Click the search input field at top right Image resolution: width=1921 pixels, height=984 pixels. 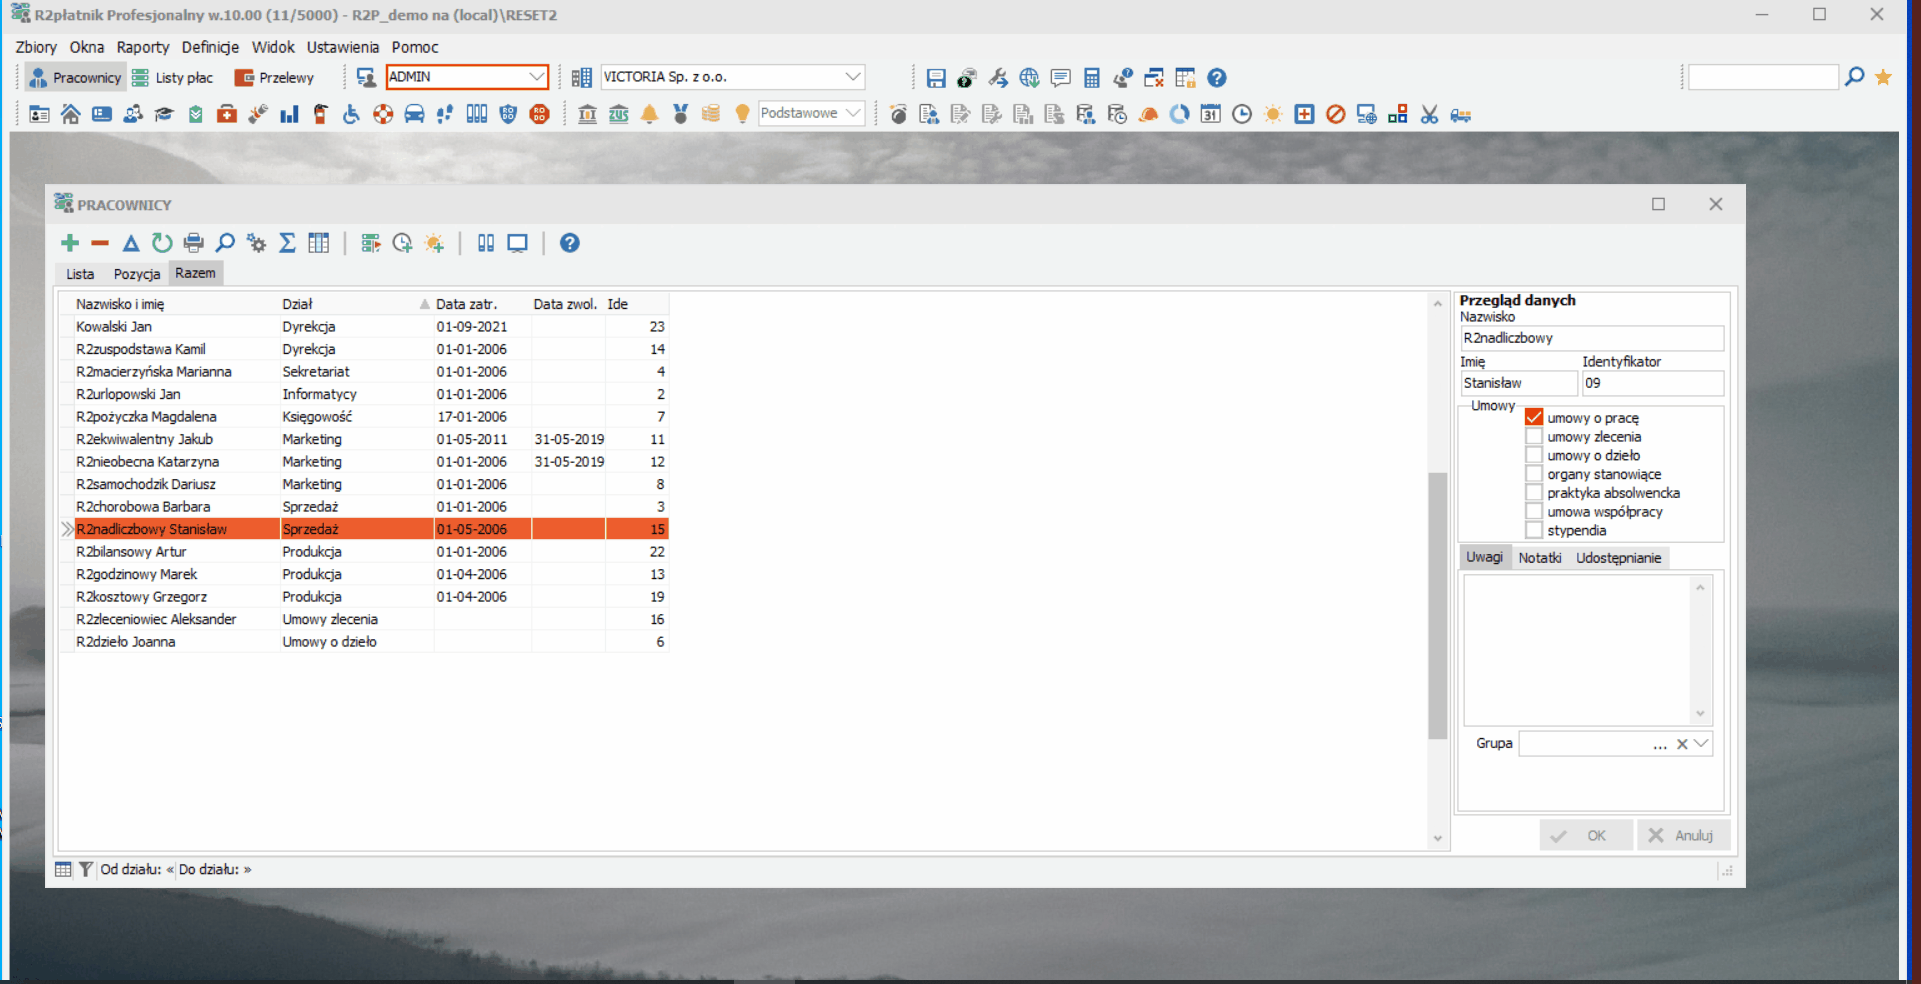pos(1763,77)
